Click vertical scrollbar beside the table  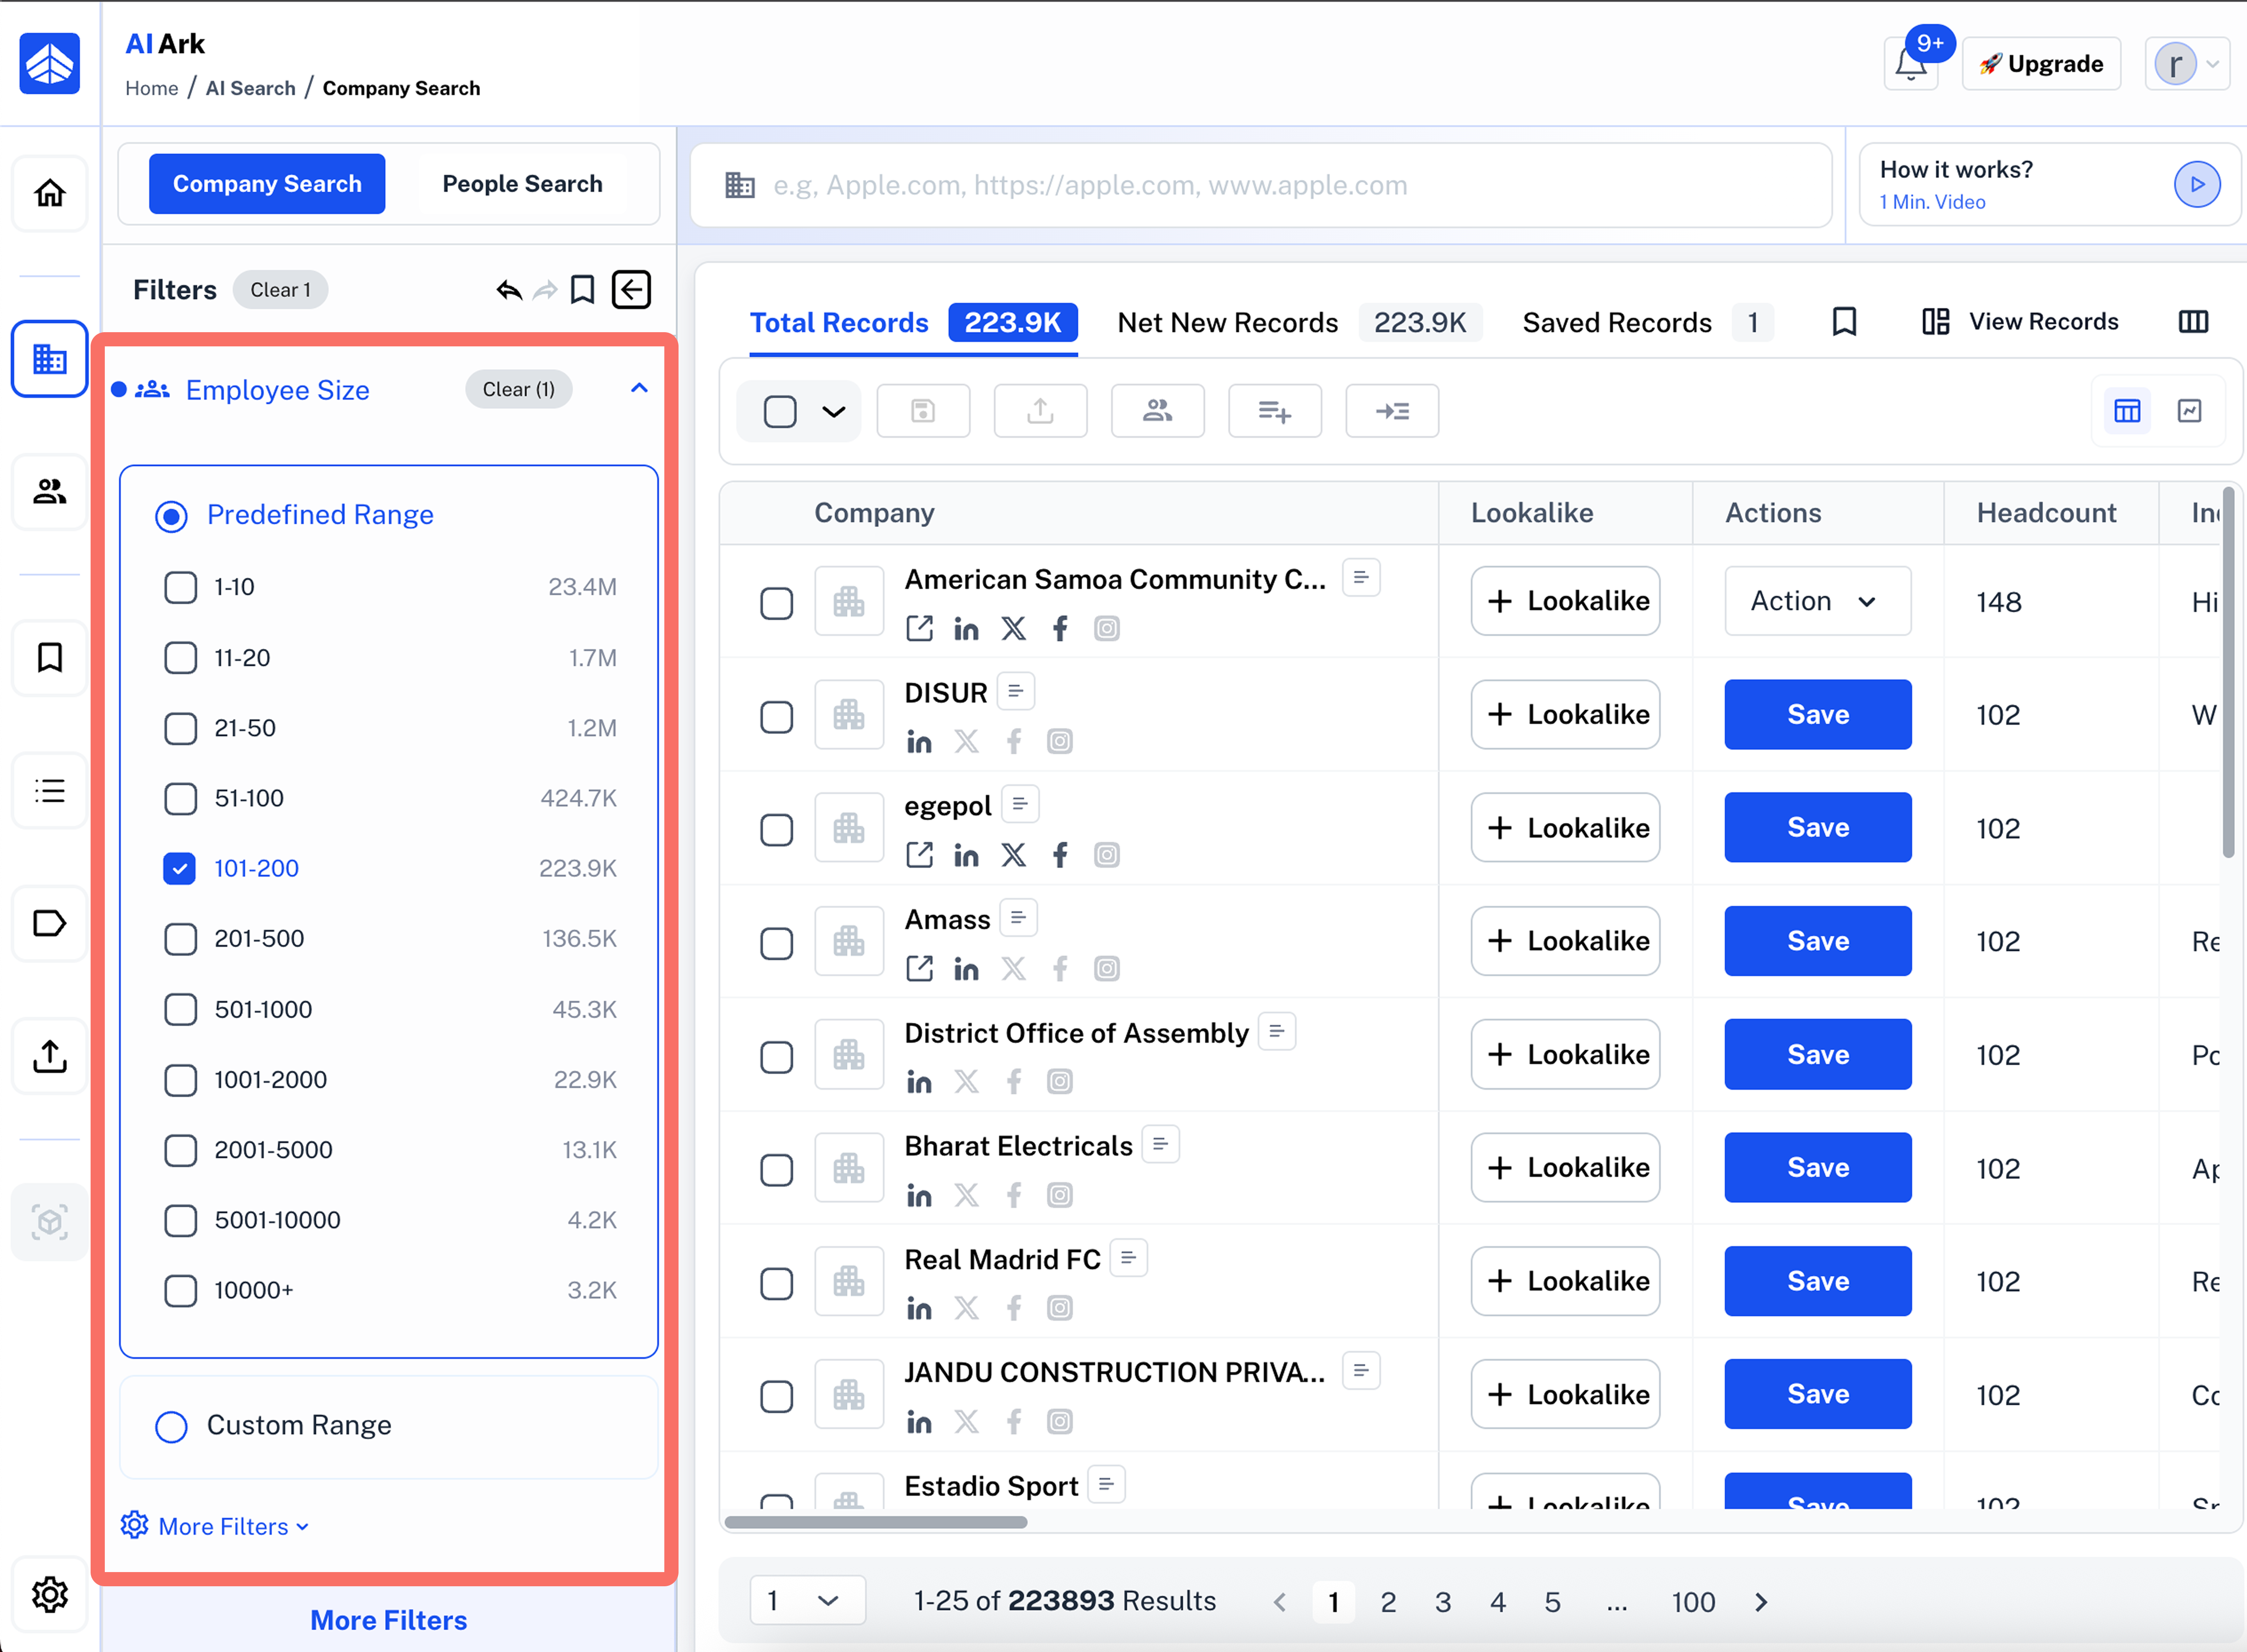pos(2228,672)
